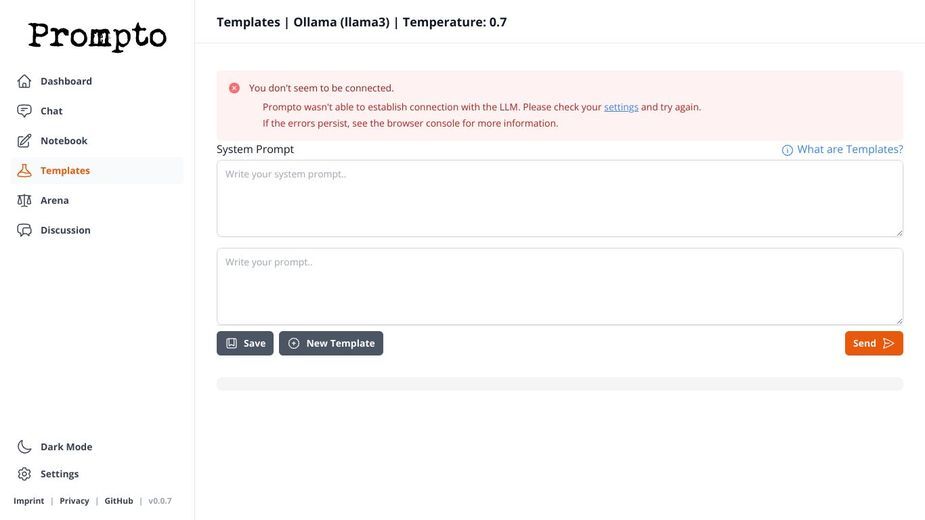
Task: Send the prompt
Action: (874, 344)
